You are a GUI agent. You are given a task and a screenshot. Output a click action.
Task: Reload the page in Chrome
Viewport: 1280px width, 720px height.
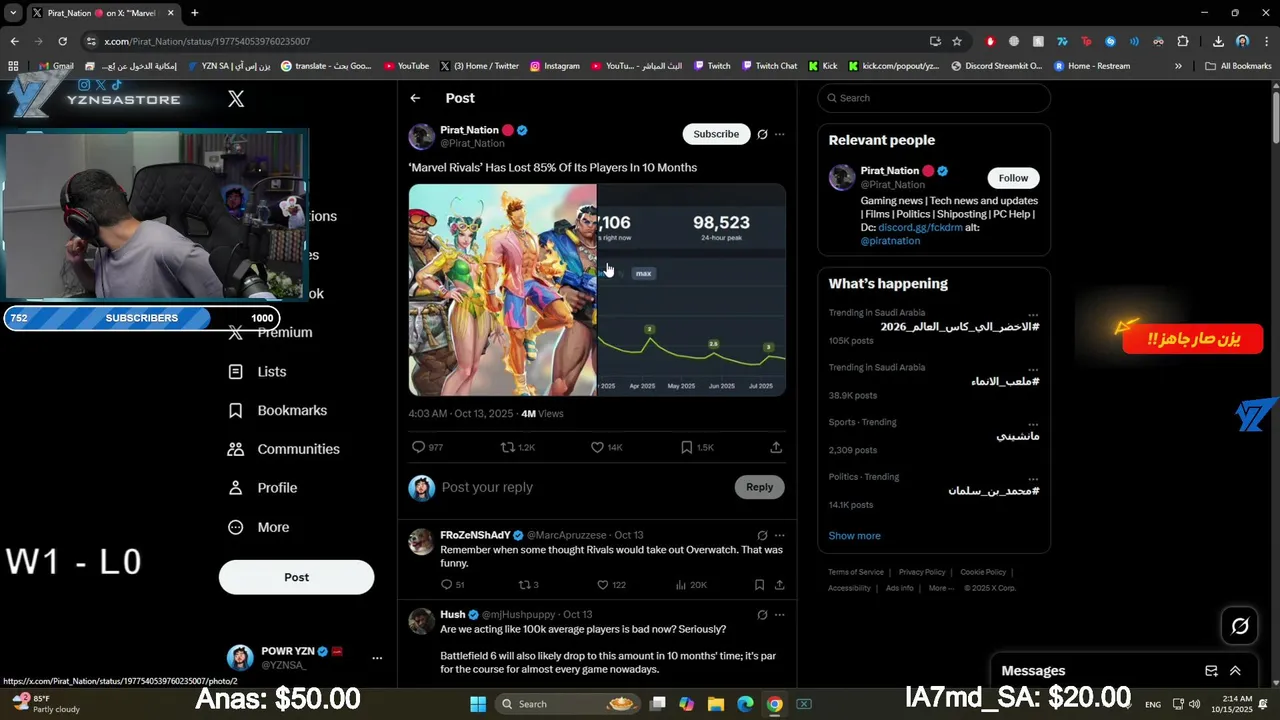click(62, 41)
